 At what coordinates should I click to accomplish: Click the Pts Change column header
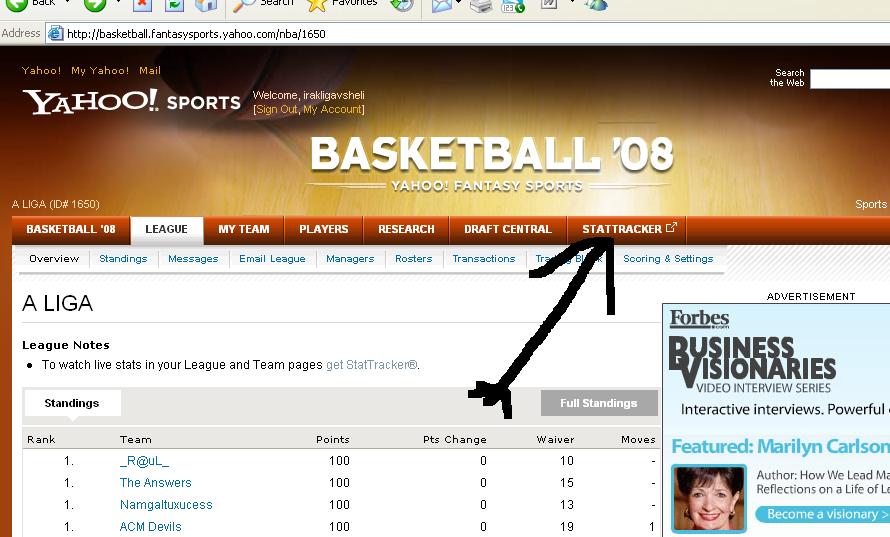[x=455, y=439]
